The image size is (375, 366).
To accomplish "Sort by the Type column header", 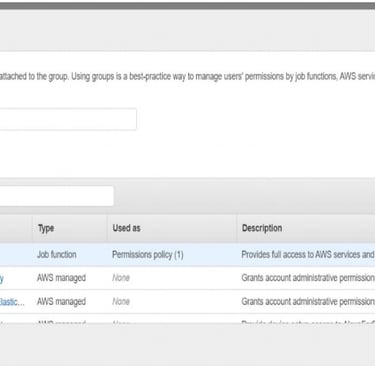I will 46,228.
